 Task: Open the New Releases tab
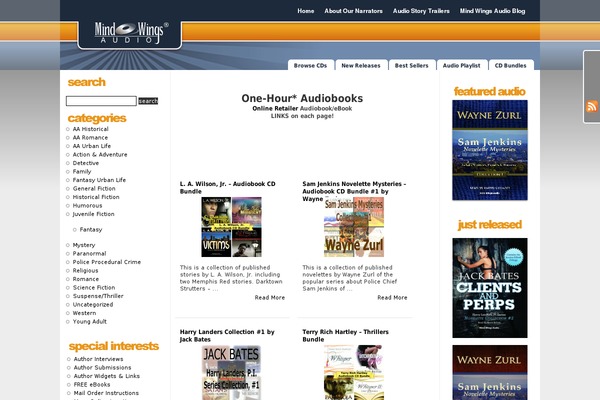361,65
